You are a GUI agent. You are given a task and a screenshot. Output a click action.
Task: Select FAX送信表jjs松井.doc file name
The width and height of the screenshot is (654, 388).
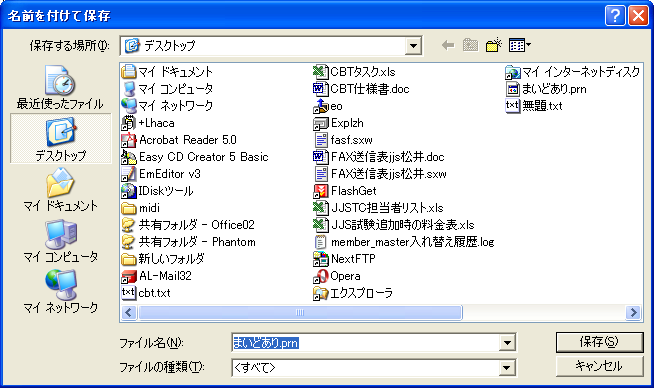pyautogui.click(x=387, y=157)
